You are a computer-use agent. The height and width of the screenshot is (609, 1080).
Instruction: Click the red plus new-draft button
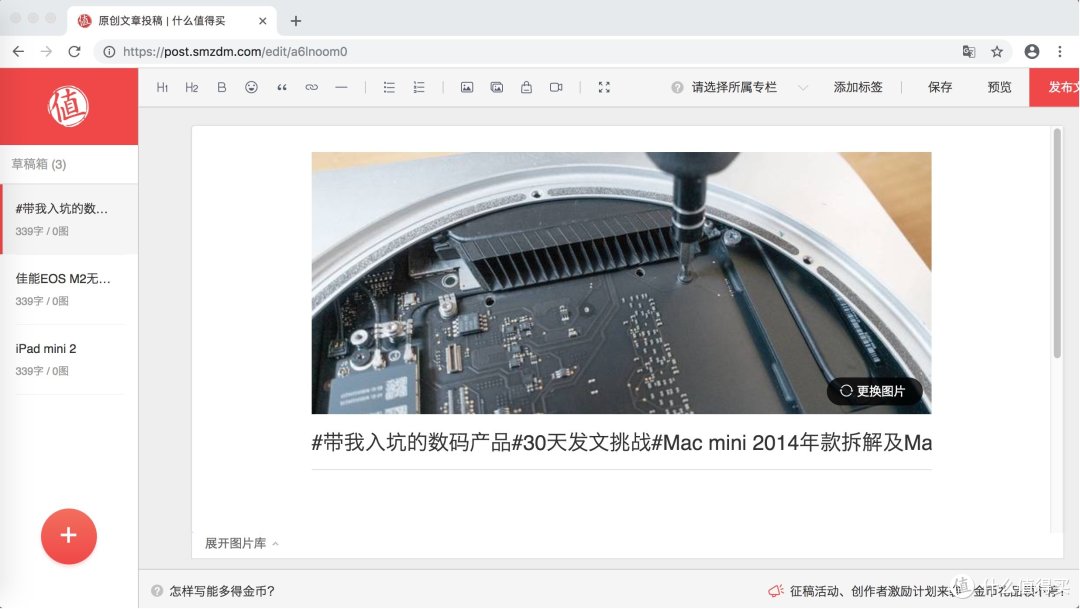coord(68,536)
